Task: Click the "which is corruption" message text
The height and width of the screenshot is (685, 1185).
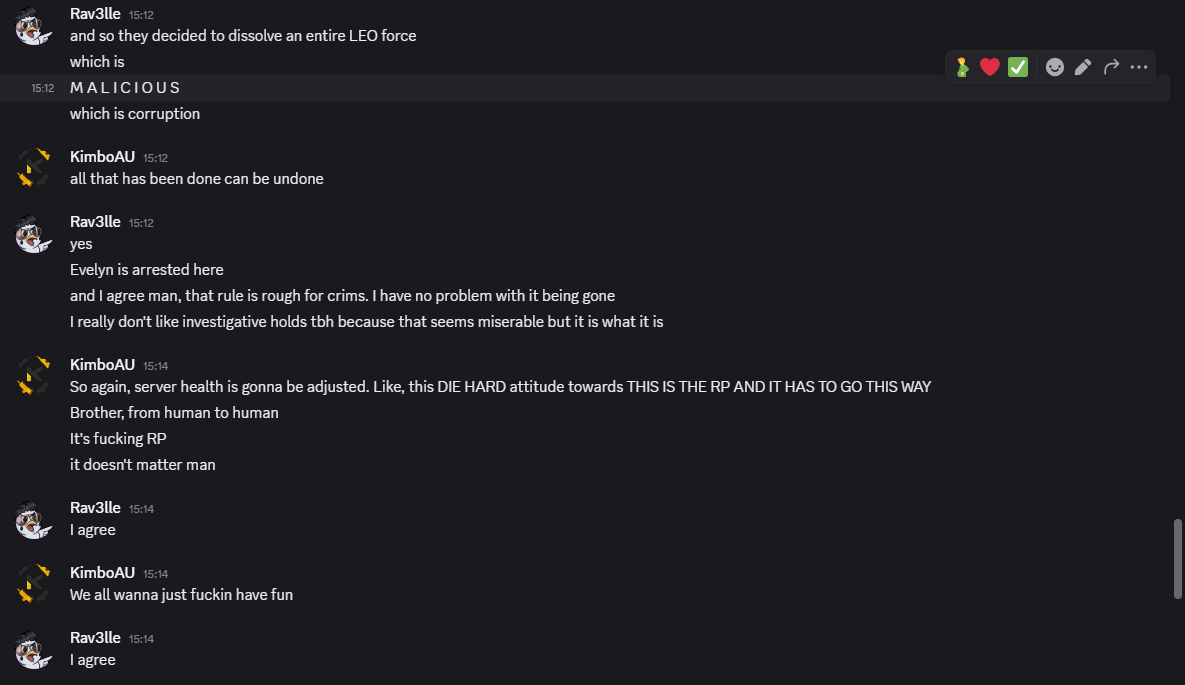Action: pyautogui.click(x=135, y=114)
